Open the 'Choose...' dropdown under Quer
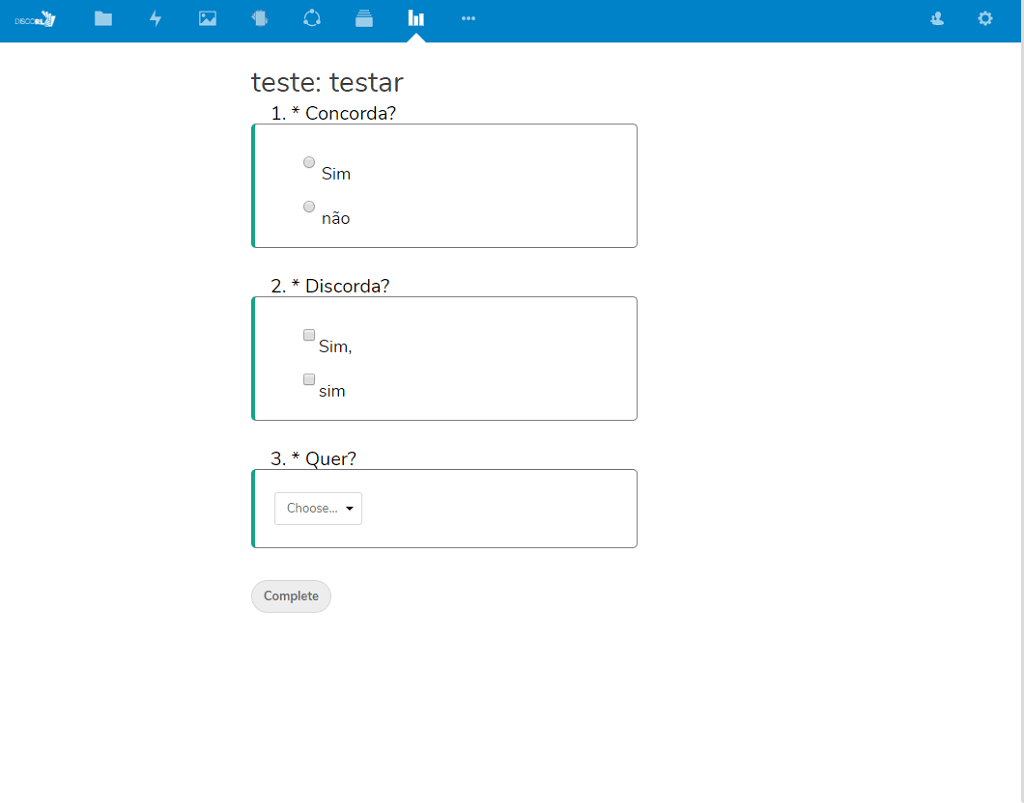 pyautogui.click(x=318, y=508)
